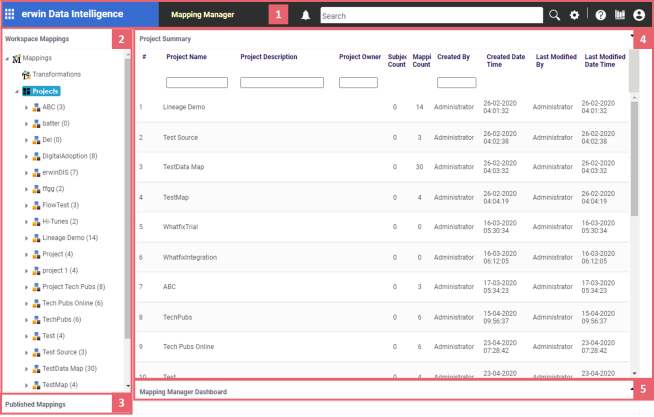Click the Created By filter box
654x417 pixels.
point(457,83)
